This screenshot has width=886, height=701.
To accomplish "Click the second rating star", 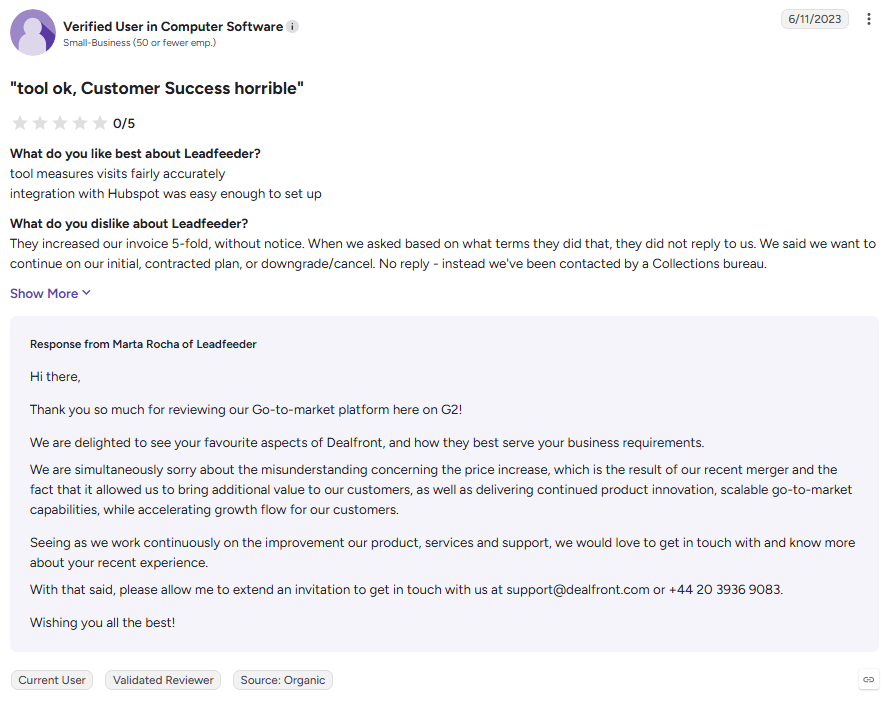I will (40, 123).
